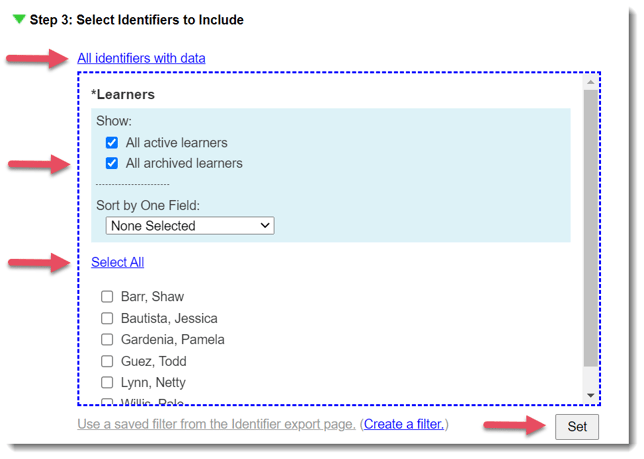Tick the Gardenia, Pamela checkbox
Viewport: 644px width, 459px height.
(x=108, y=340)
